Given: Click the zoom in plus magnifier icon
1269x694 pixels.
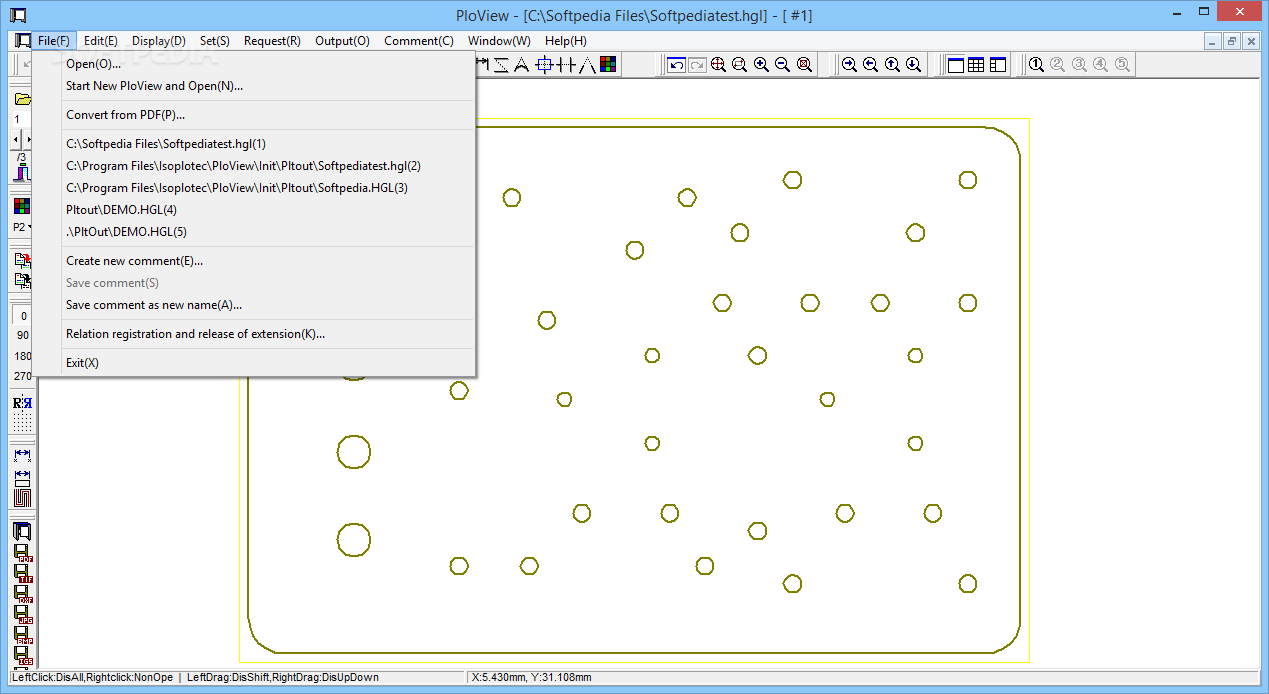Looking at the screenshot, I should [761, 65].
